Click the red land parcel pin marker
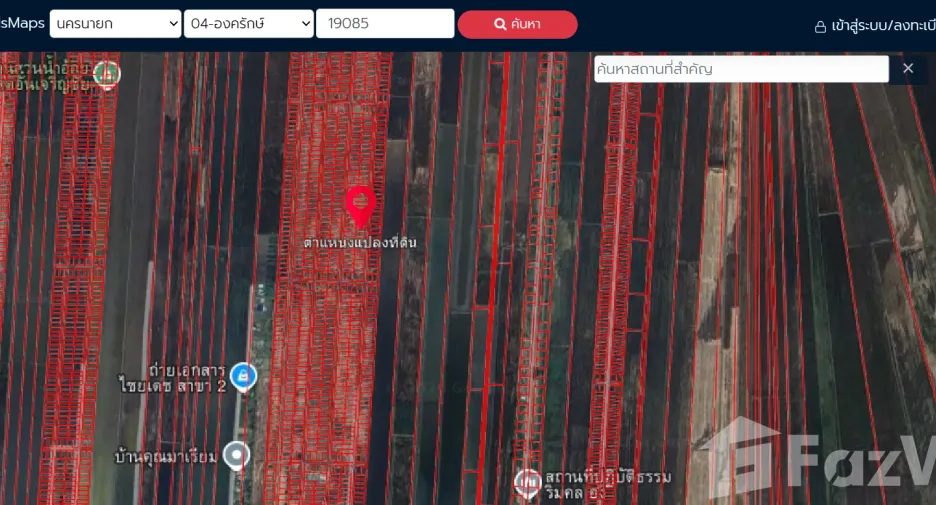The image size is (936, 505). click(x=361, y=207)
